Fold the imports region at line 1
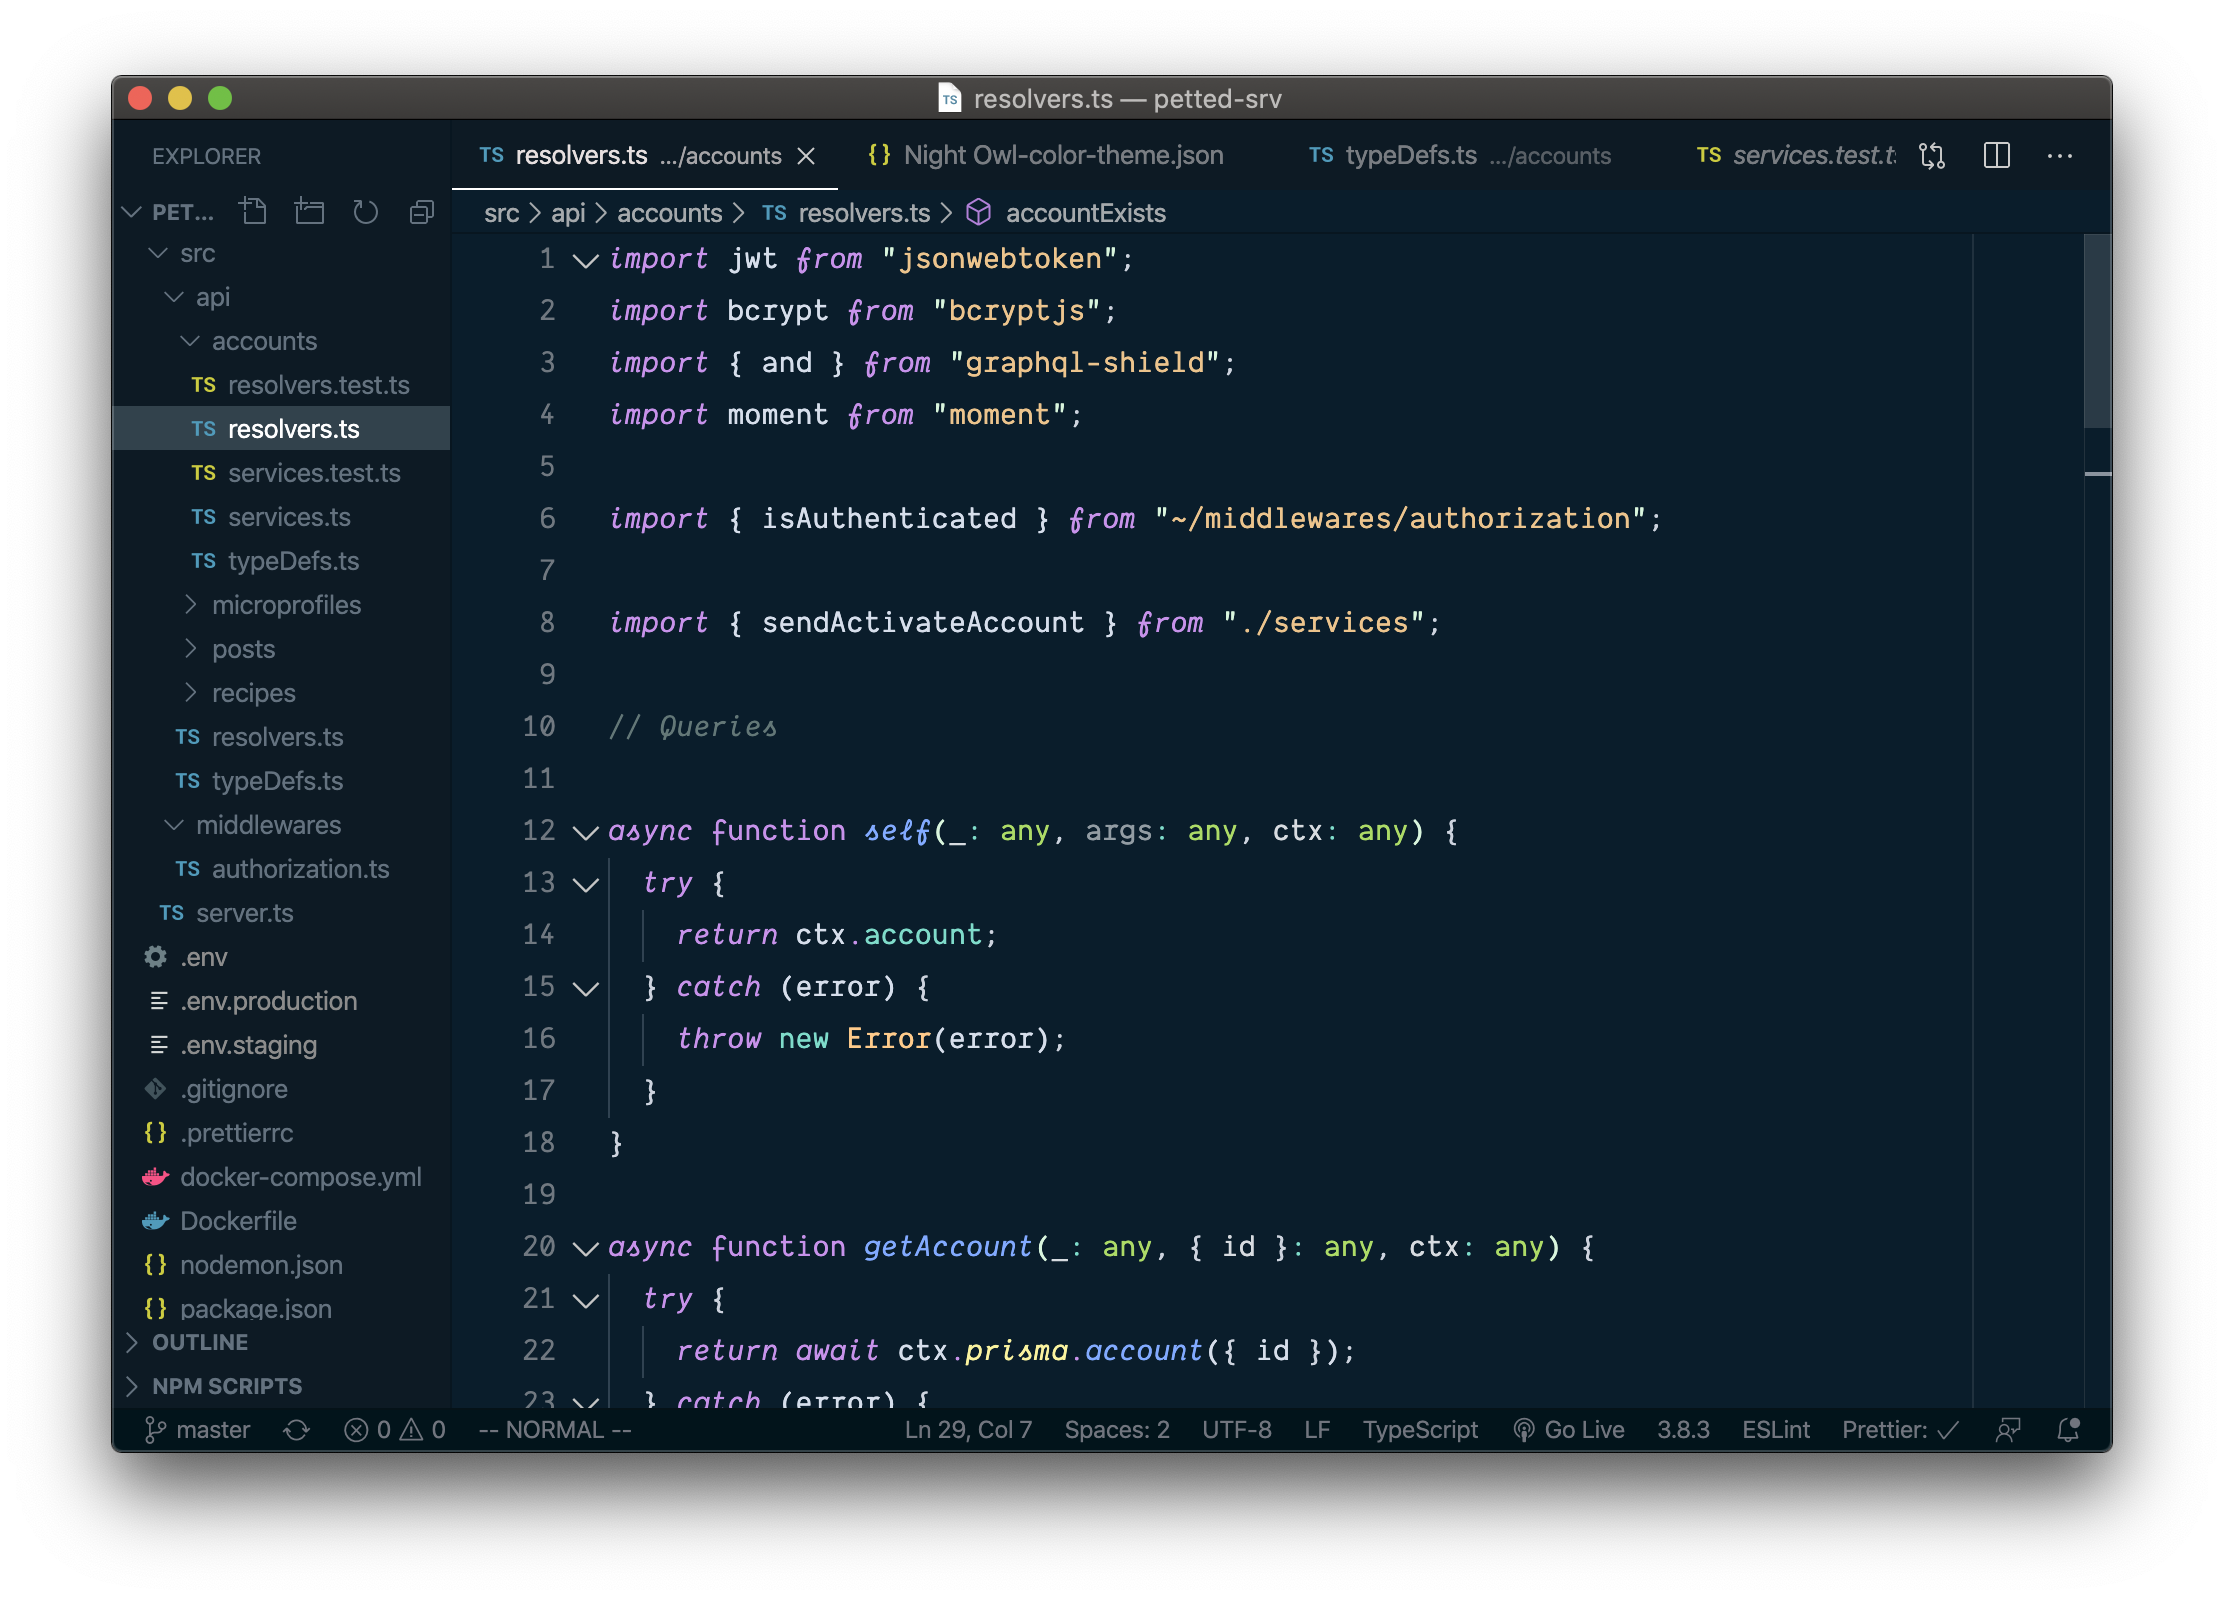2224x1600 pixels. point(585,260)
